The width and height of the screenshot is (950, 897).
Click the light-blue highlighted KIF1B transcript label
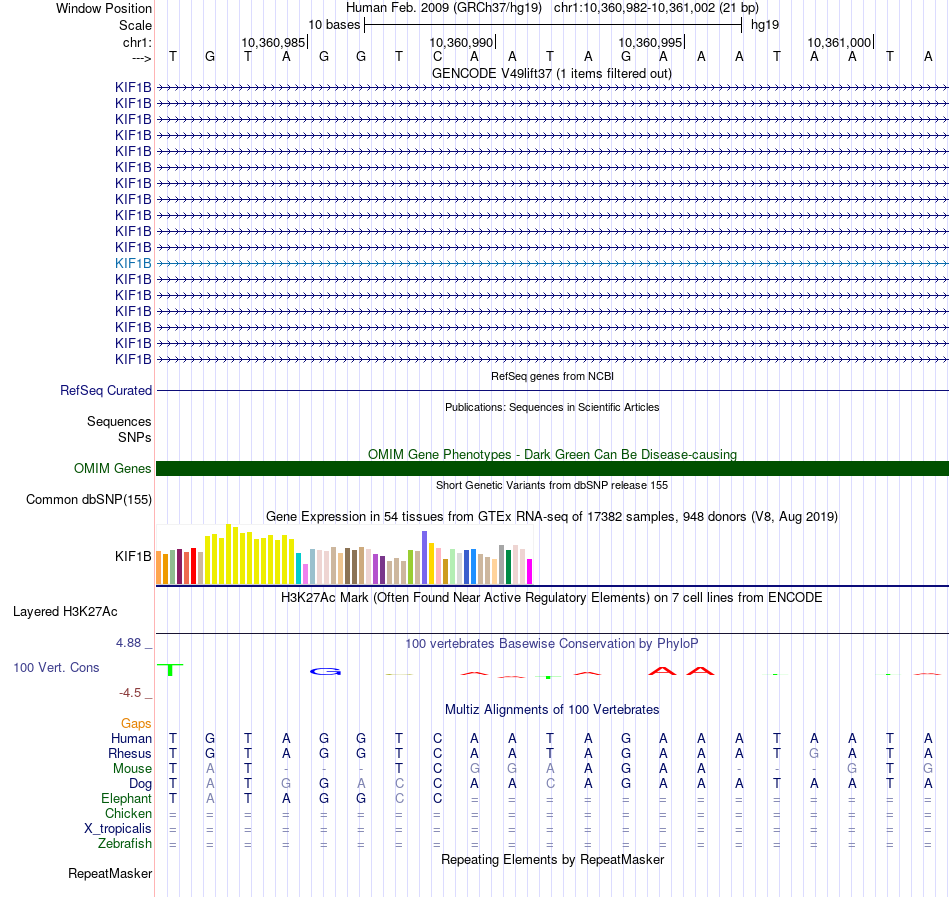pyautogui.click(x=133, y=263)
